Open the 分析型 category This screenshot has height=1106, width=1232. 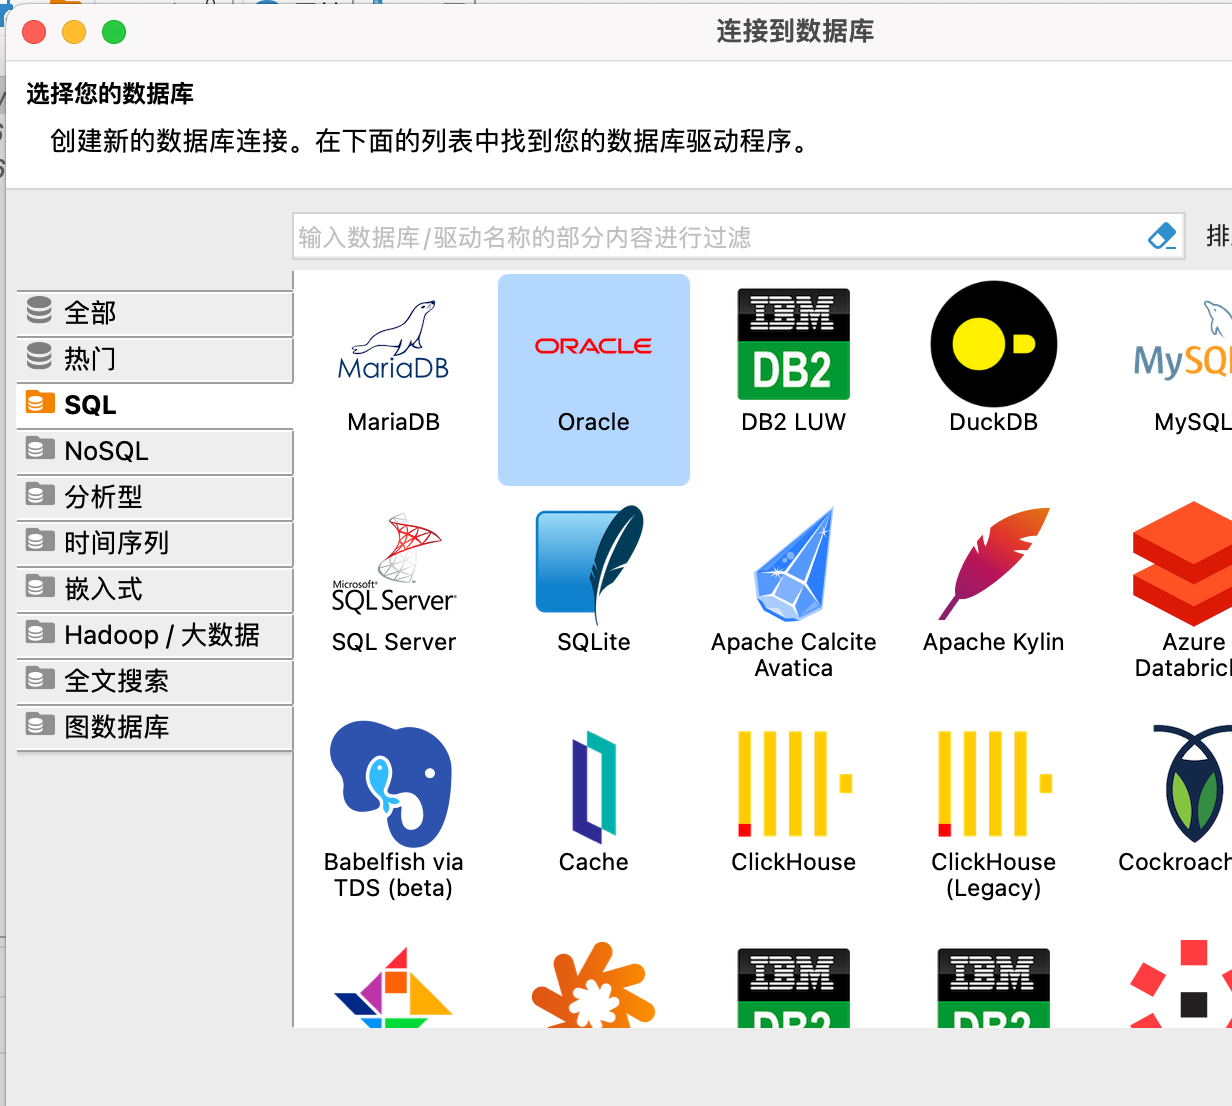[x=155, y=497]
